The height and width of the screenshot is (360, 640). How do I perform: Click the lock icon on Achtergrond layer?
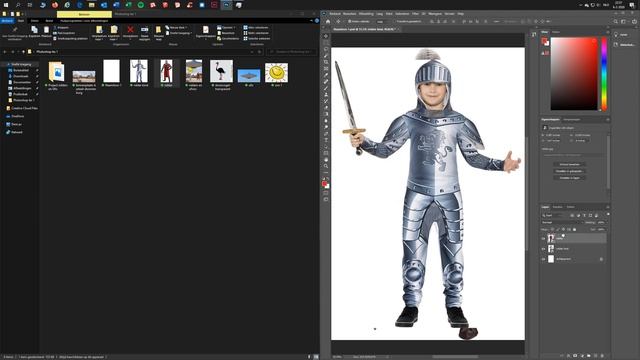(x=601, y=259)
